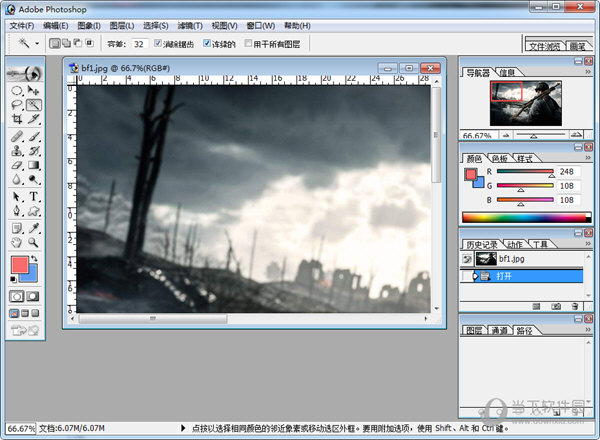Choose full screen with menu bar mode

pyautogui.click(x=25, y=313)
